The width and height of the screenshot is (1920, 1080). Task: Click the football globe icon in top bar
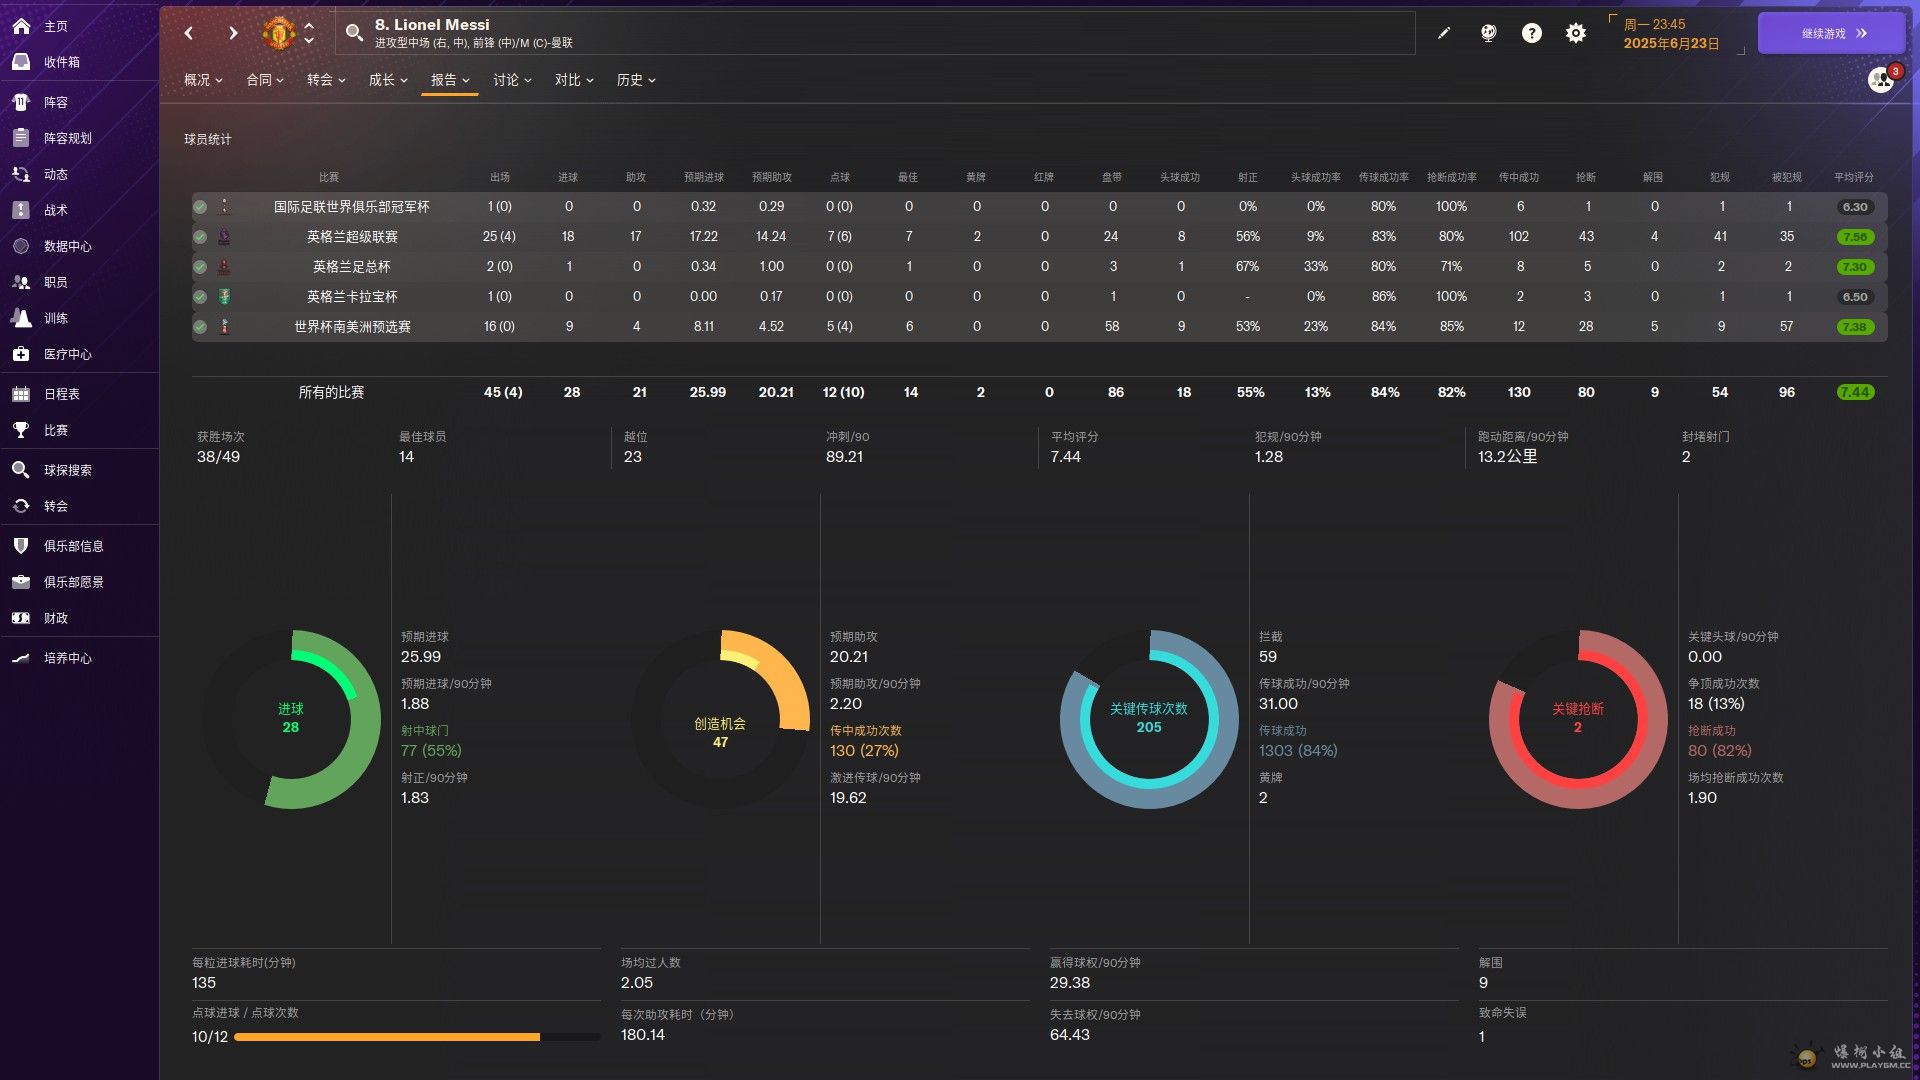coord(1488,33)
